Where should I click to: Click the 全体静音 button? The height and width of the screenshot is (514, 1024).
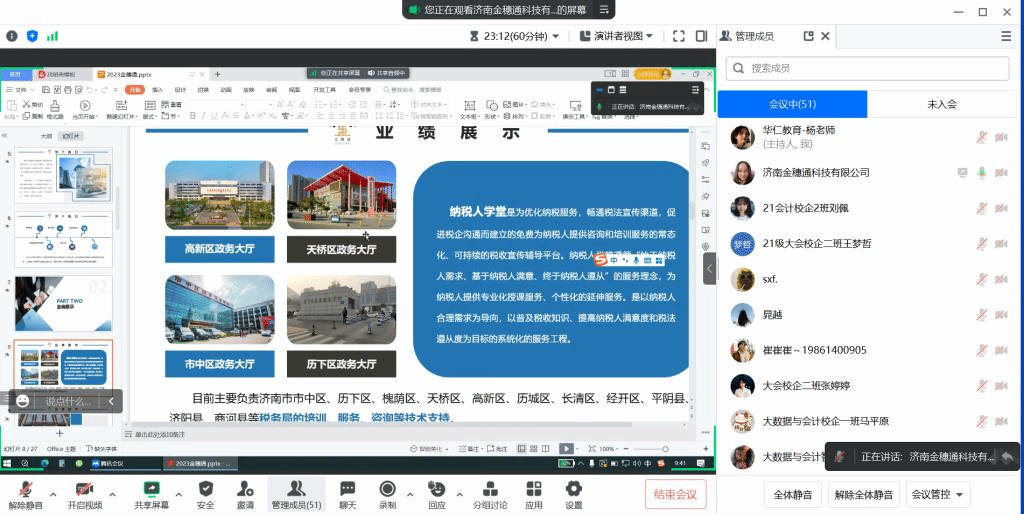[x=792, y=494]
